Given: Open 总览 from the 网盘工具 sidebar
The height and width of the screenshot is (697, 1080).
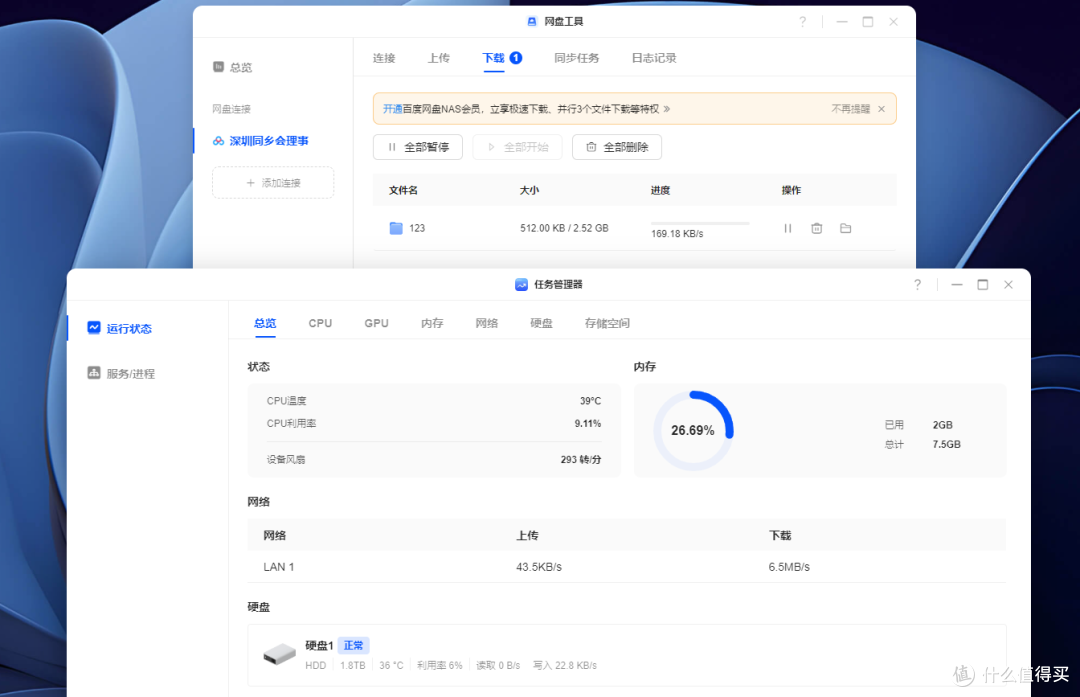Looking at the screenshot, I should point(240,66).
